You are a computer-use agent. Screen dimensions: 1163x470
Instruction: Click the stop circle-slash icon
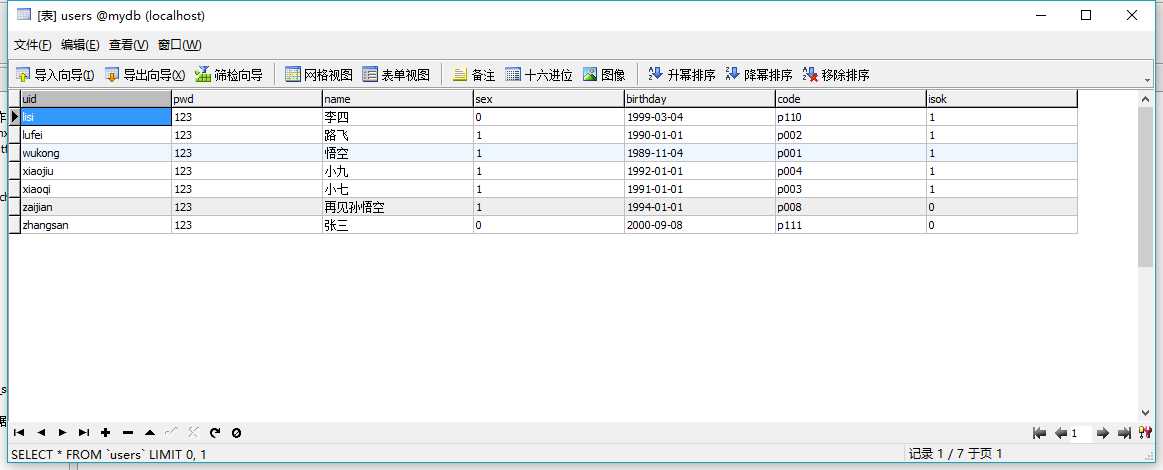click(x=236, y=433)
